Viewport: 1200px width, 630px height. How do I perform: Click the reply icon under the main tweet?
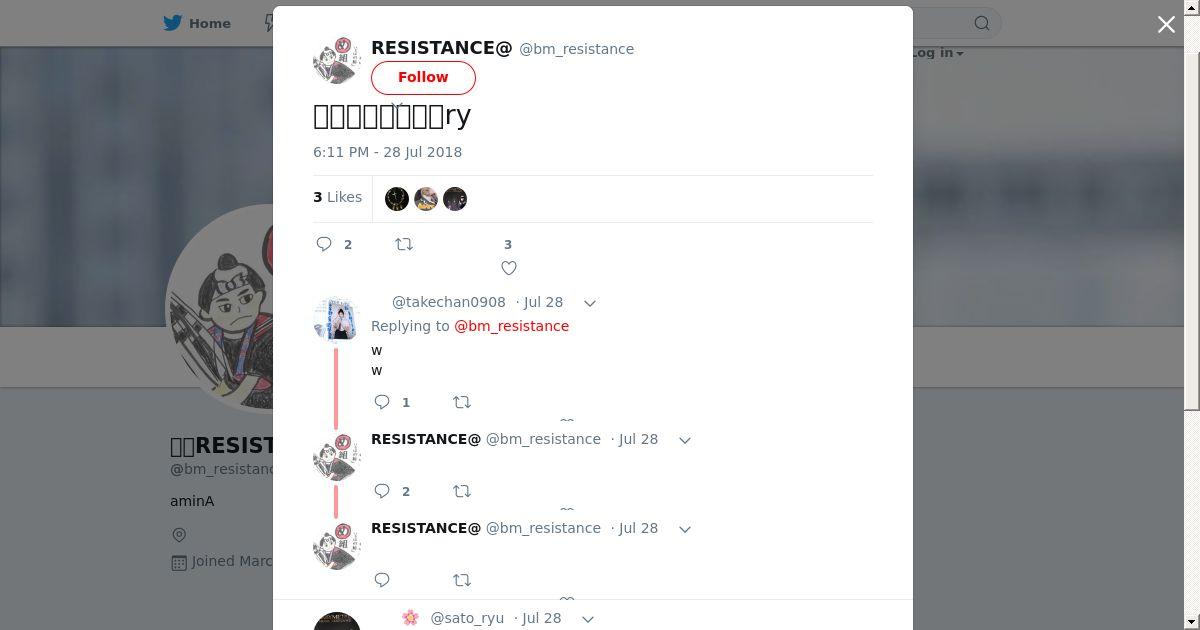tap(324, 244)
